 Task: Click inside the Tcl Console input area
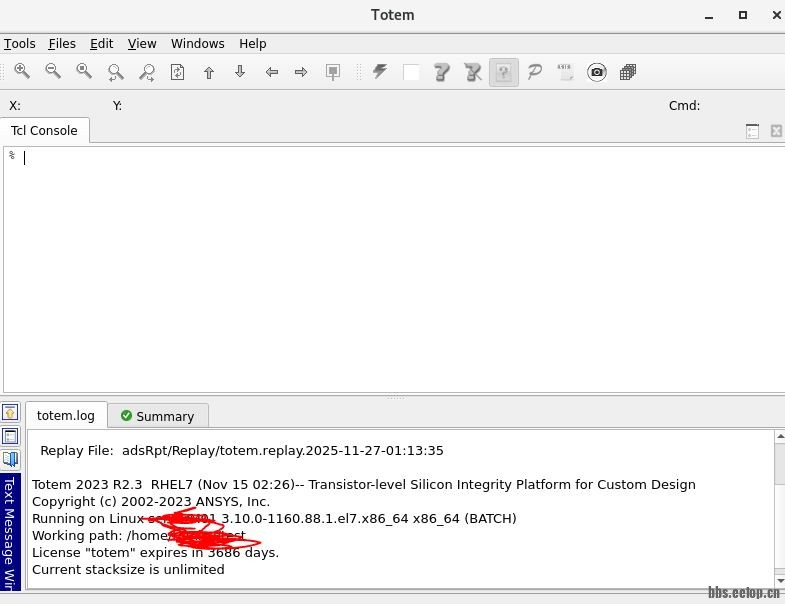pyautogui.click(x=390, y=270)
